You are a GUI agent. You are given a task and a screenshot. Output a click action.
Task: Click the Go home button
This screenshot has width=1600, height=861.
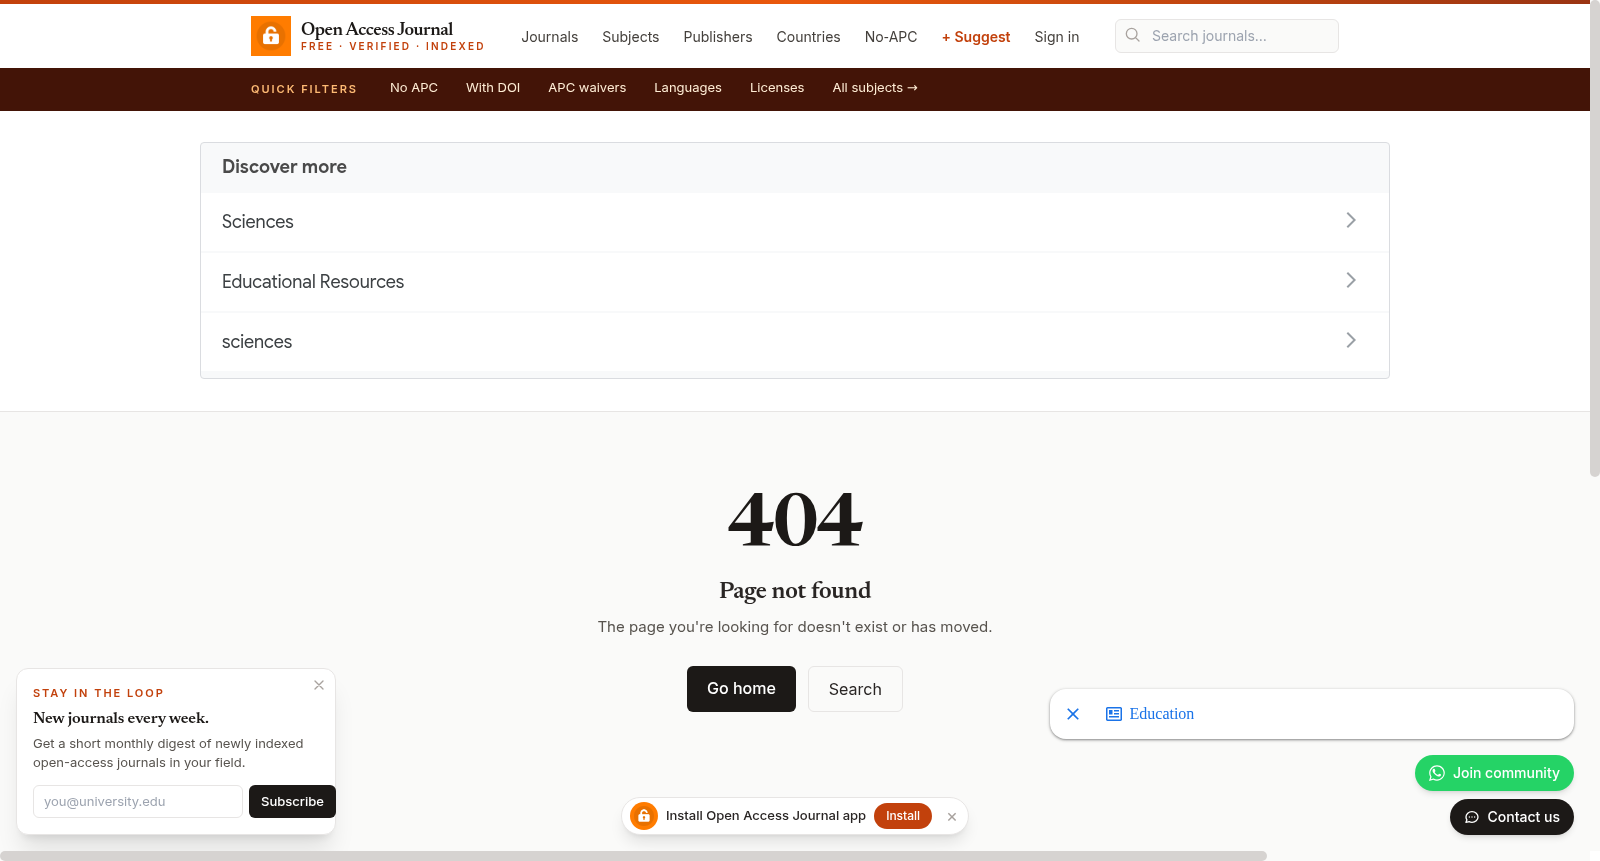pos(741,689)
